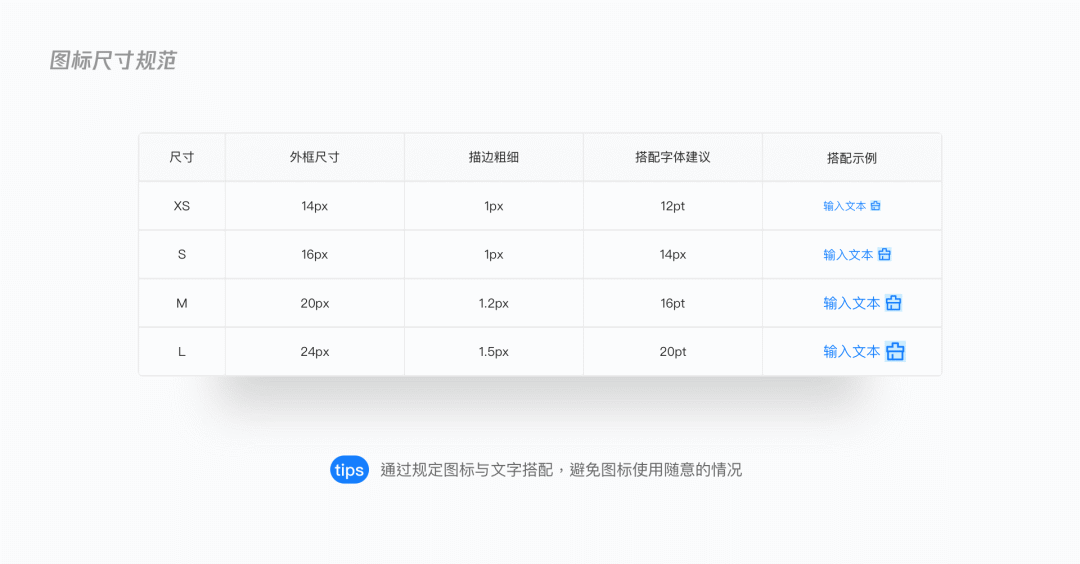Click the 输入文本 link in XS row
1080x564 pixels.
click(844, 206)
